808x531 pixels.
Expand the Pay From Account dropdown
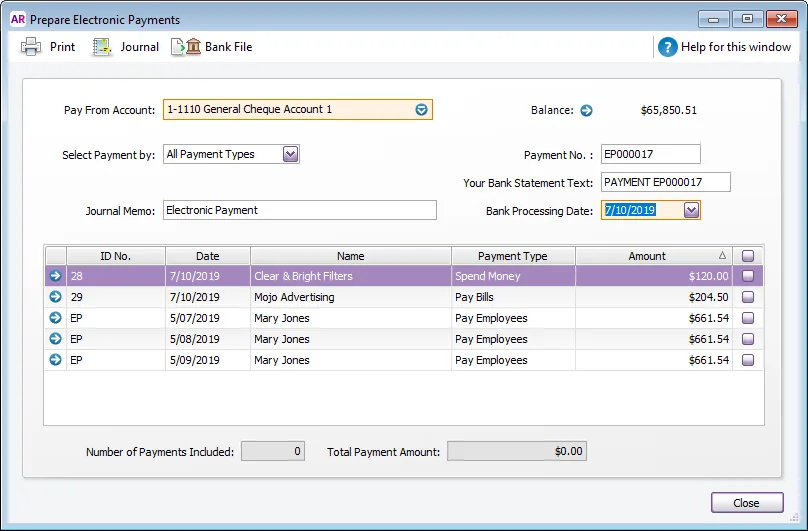click(421, 110)
